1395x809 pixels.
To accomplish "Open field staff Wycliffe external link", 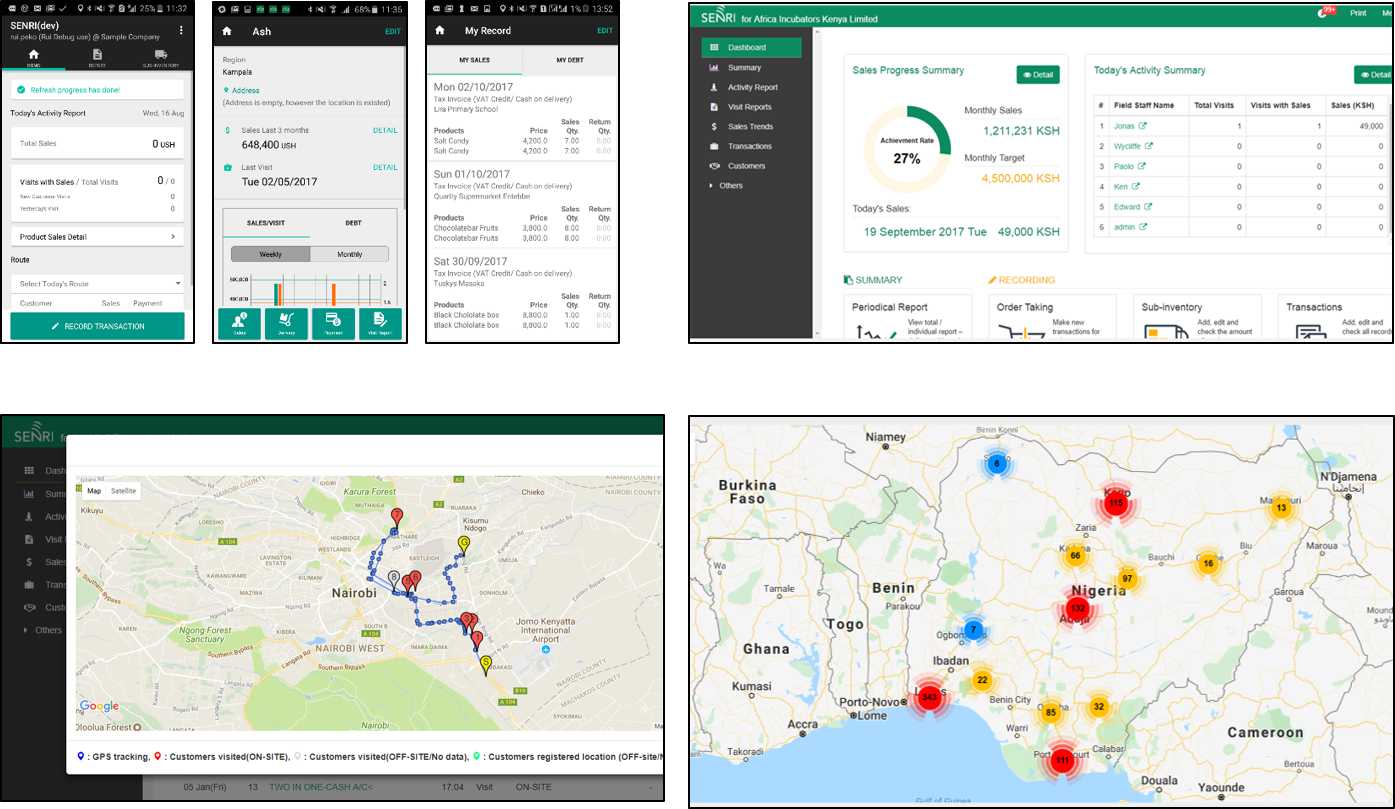I will coord(1149,146).
